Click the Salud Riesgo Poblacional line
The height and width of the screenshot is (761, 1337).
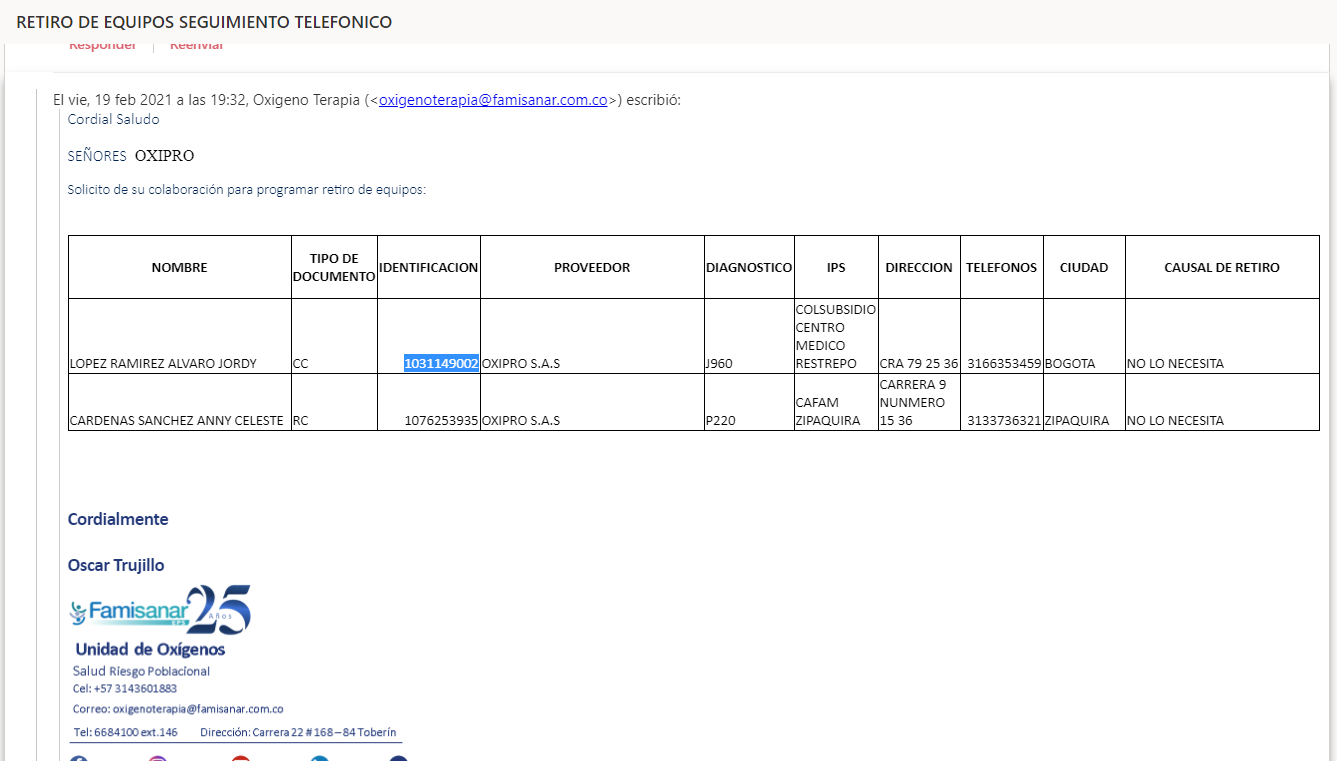point(141,671)
